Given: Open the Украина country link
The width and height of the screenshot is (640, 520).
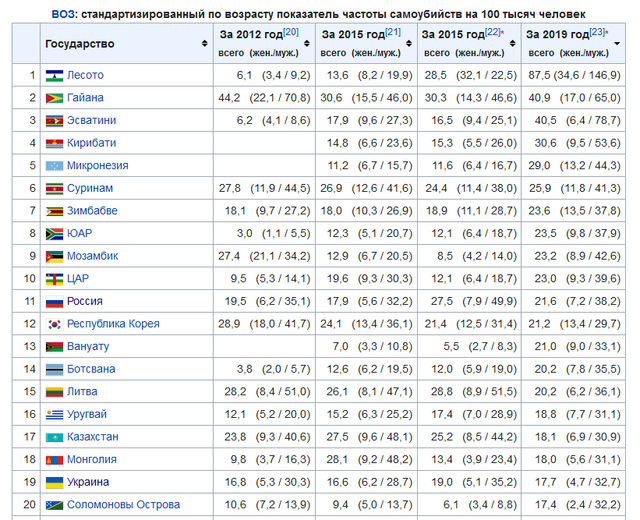Looking at the screenshot, I should (88, 482).
